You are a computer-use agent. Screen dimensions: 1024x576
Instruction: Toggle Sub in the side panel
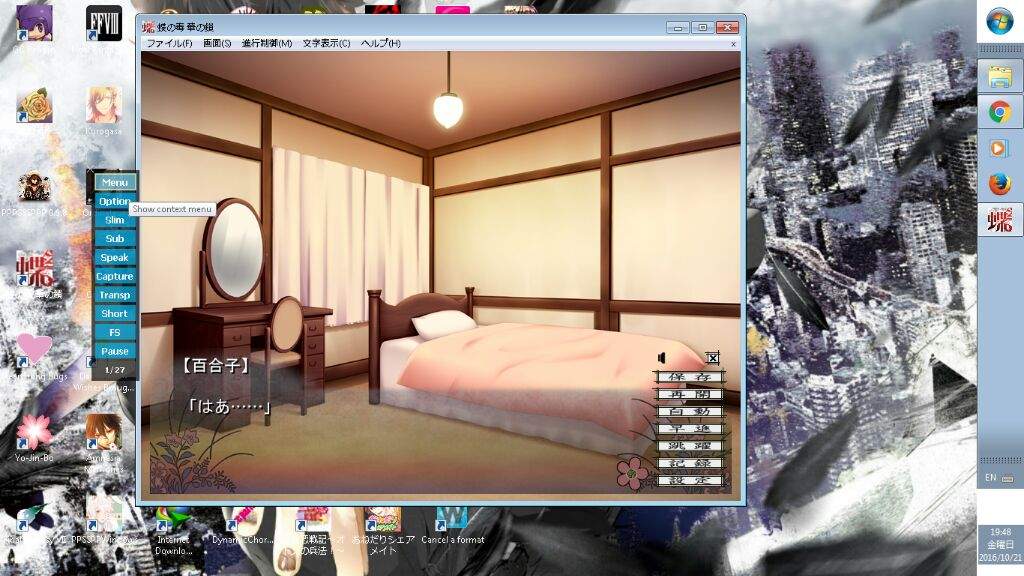115,239
